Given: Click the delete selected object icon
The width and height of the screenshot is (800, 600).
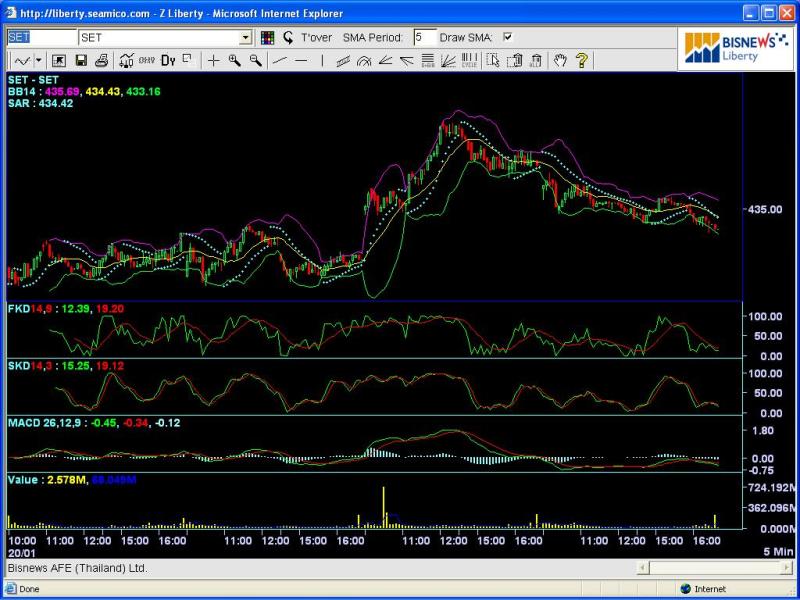Looking at the screenshot, I should tap(514, 61).
